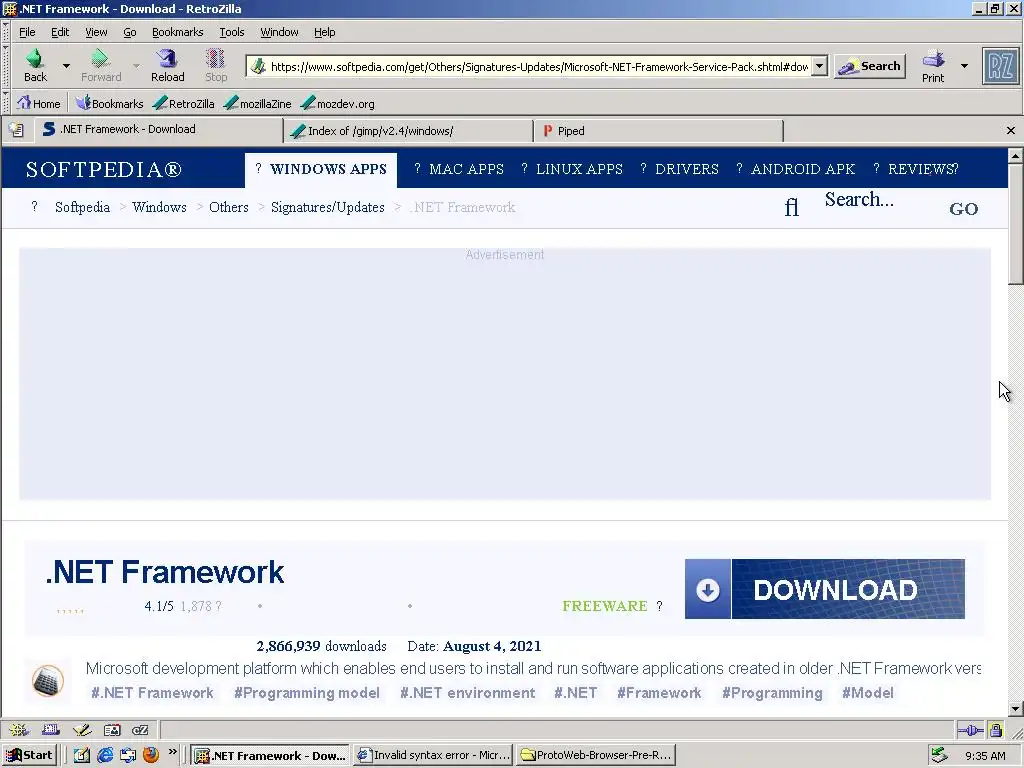
Task: Expand the address bar URL dropdown
Action: pos(820,66)
